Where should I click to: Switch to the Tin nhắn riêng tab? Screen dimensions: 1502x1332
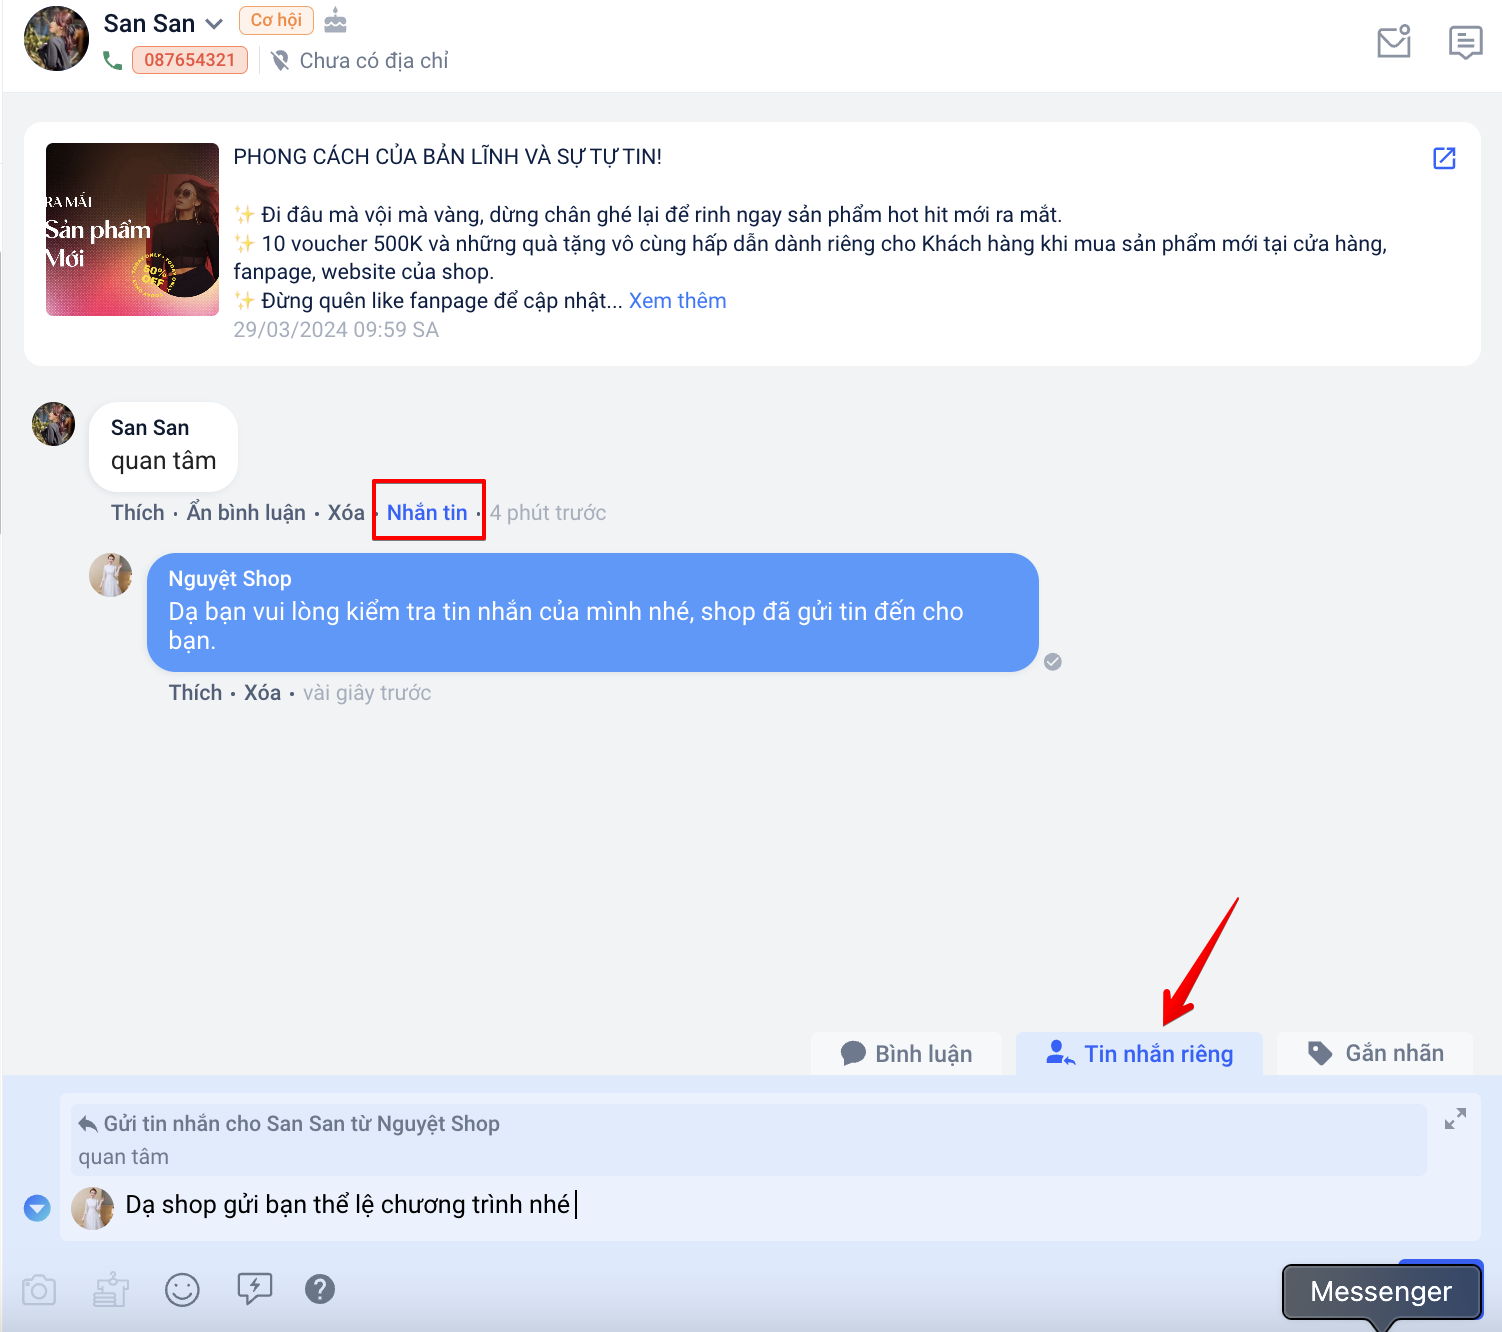tap(1139, 1054)
